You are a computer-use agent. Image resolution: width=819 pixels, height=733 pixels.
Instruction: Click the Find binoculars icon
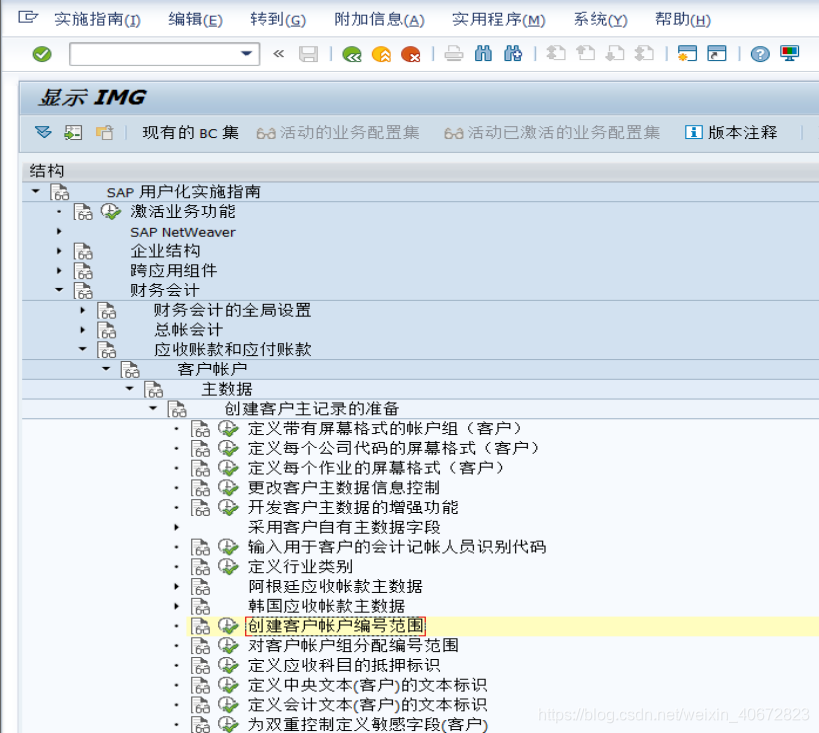tap(483, 54)
